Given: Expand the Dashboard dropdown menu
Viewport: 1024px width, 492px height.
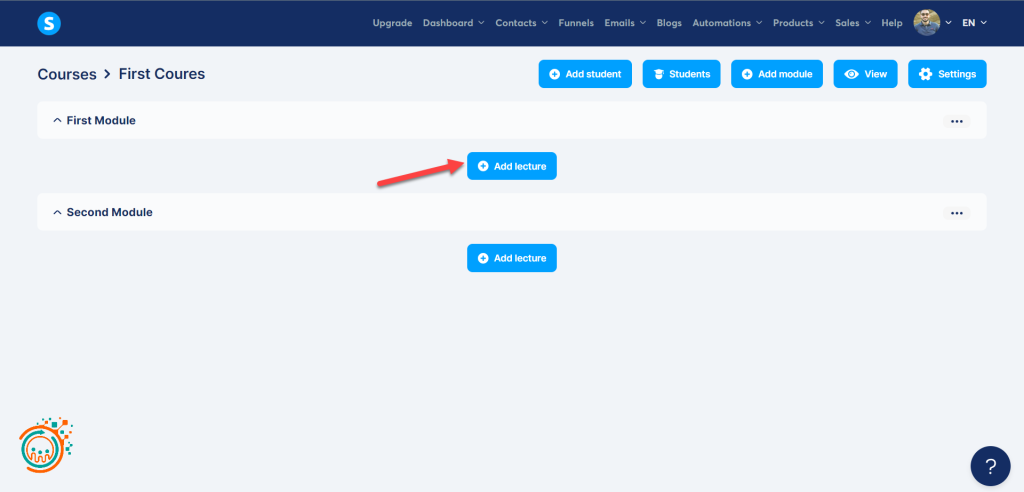Looking at the screenshot, I should (453, 23).
